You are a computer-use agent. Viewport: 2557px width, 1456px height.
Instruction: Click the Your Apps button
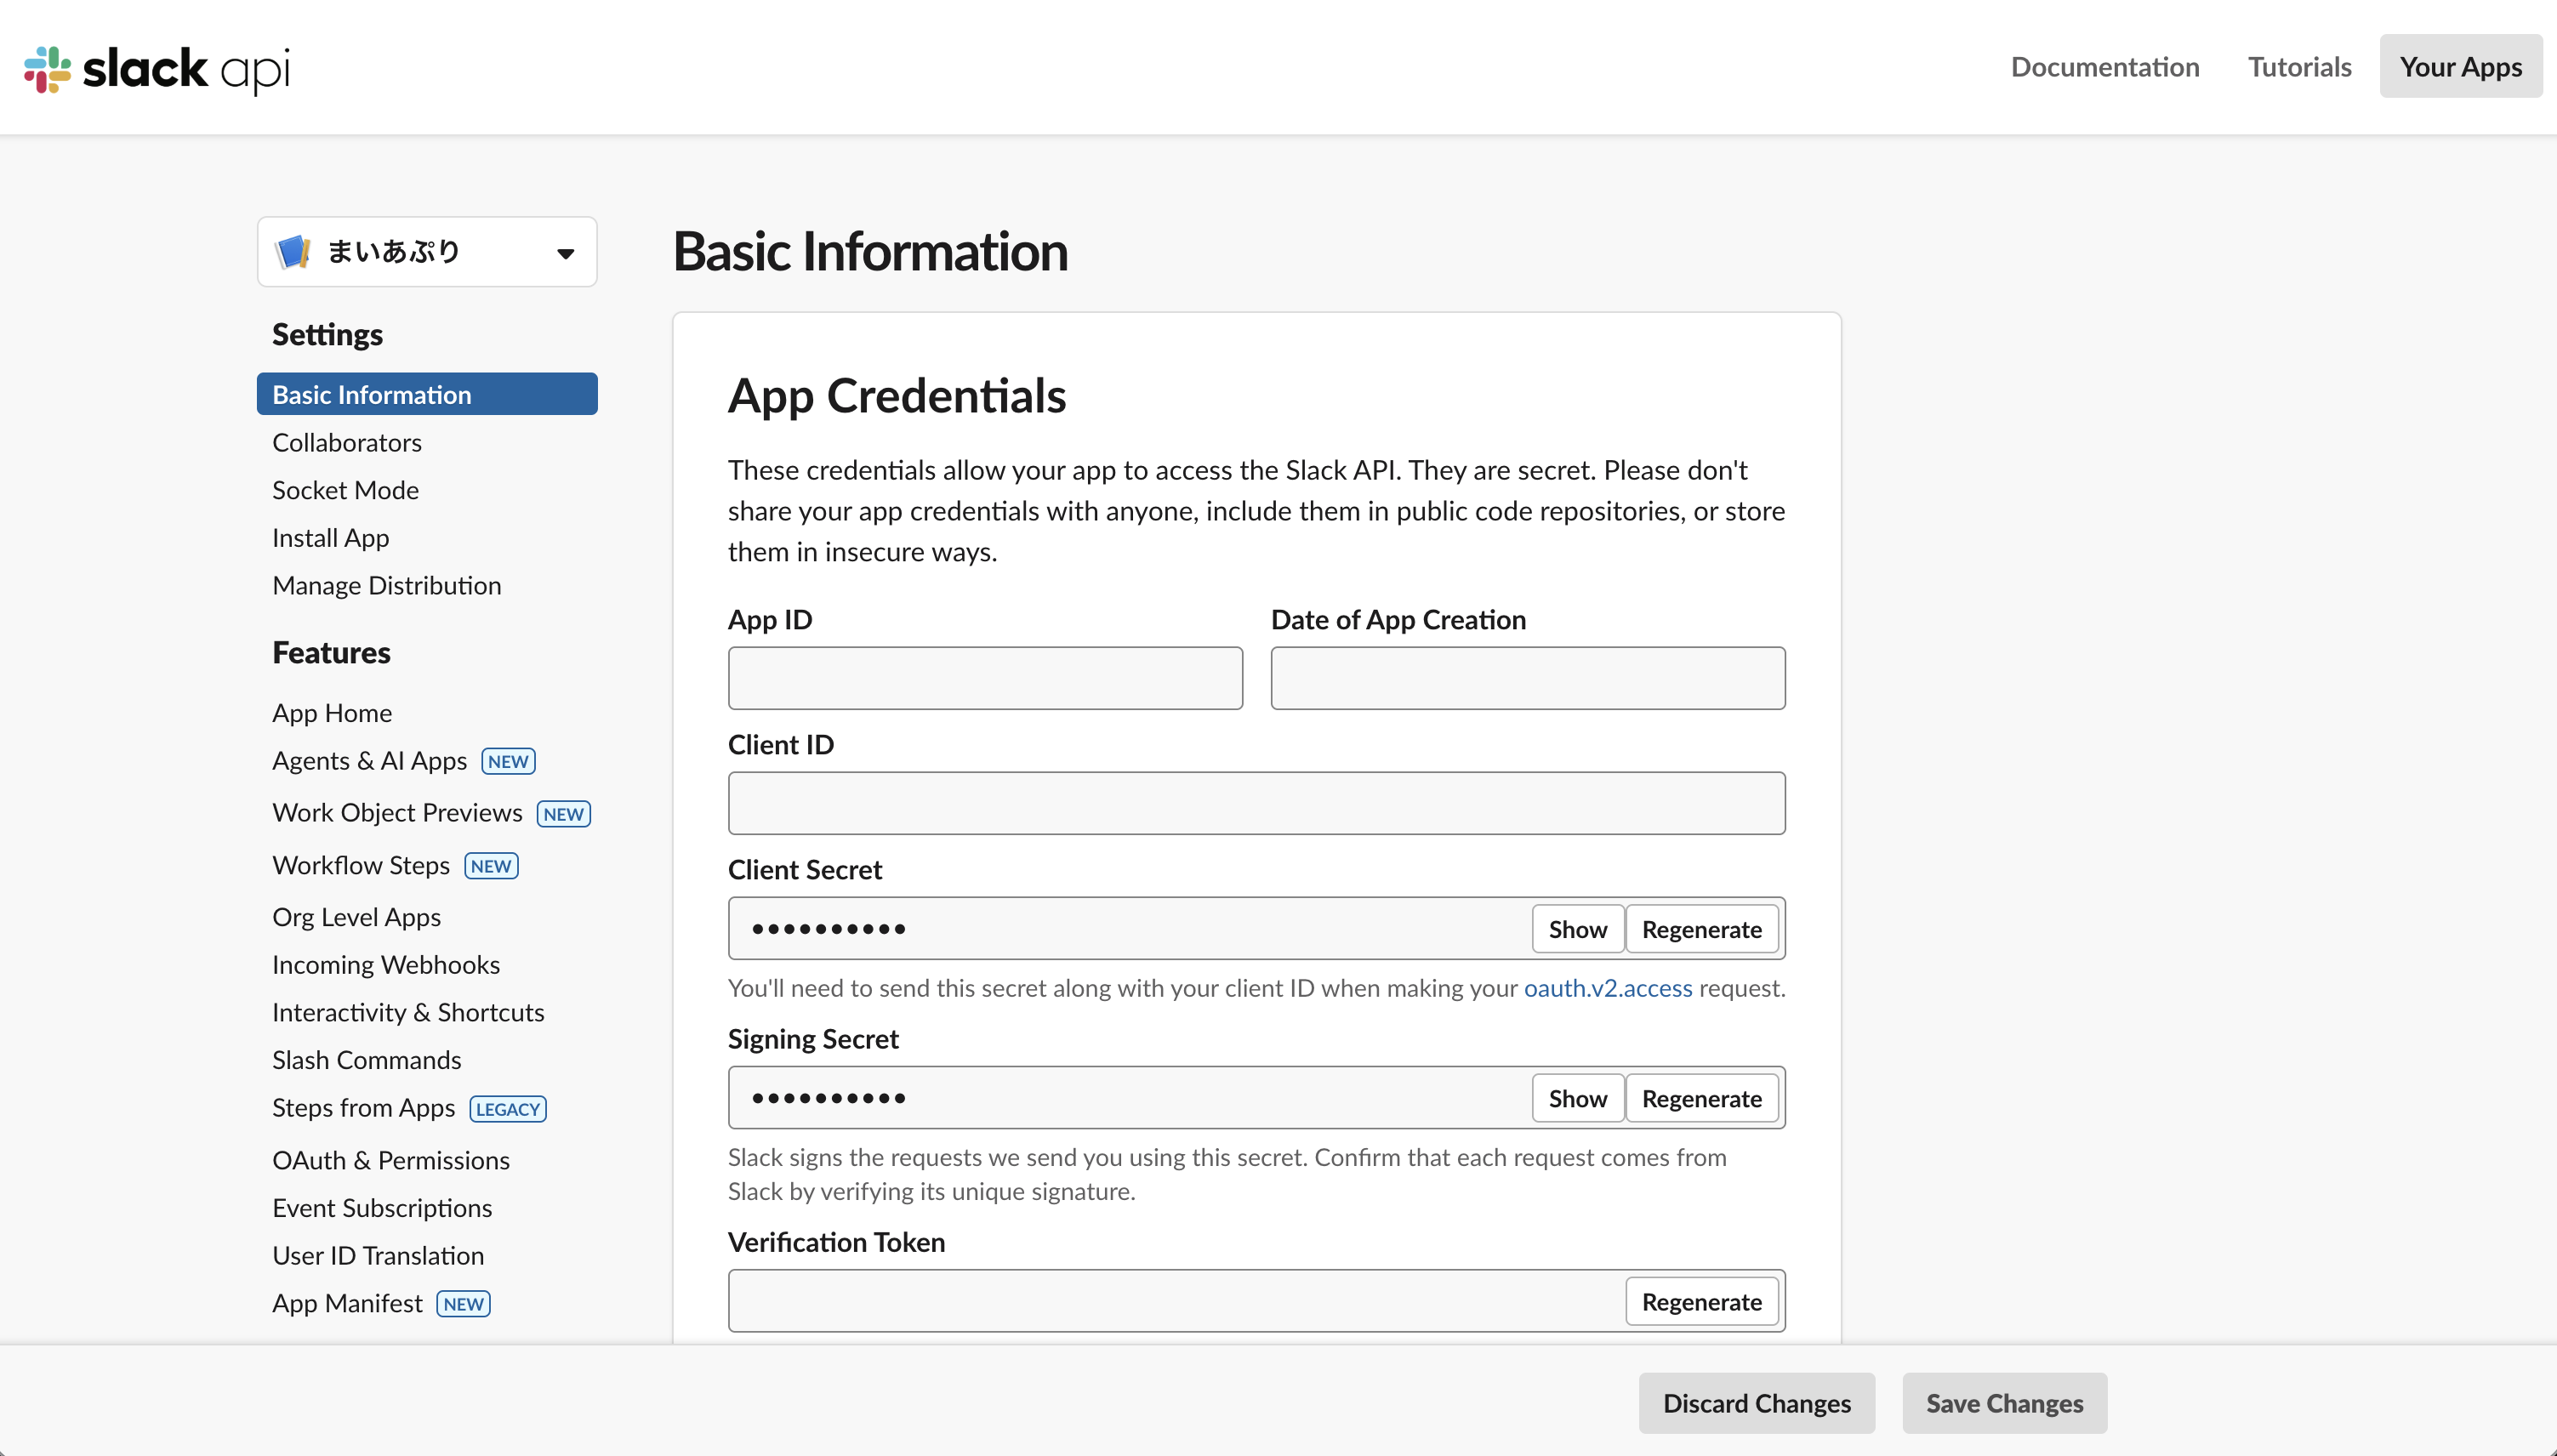click(x=2460, y=66)
